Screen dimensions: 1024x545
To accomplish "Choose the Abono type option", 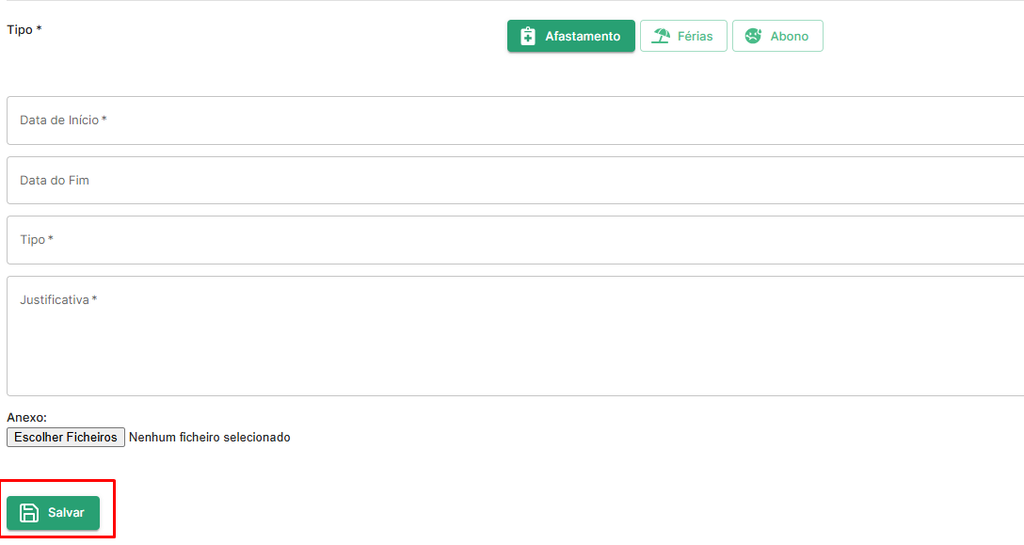I will point(777,36).
